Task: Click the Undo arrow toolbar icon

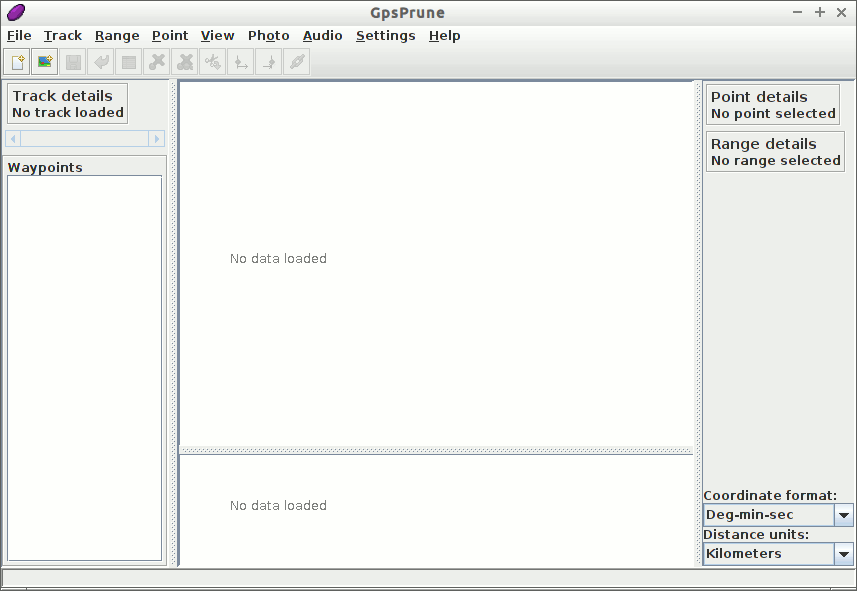Action: coord(101,62)
